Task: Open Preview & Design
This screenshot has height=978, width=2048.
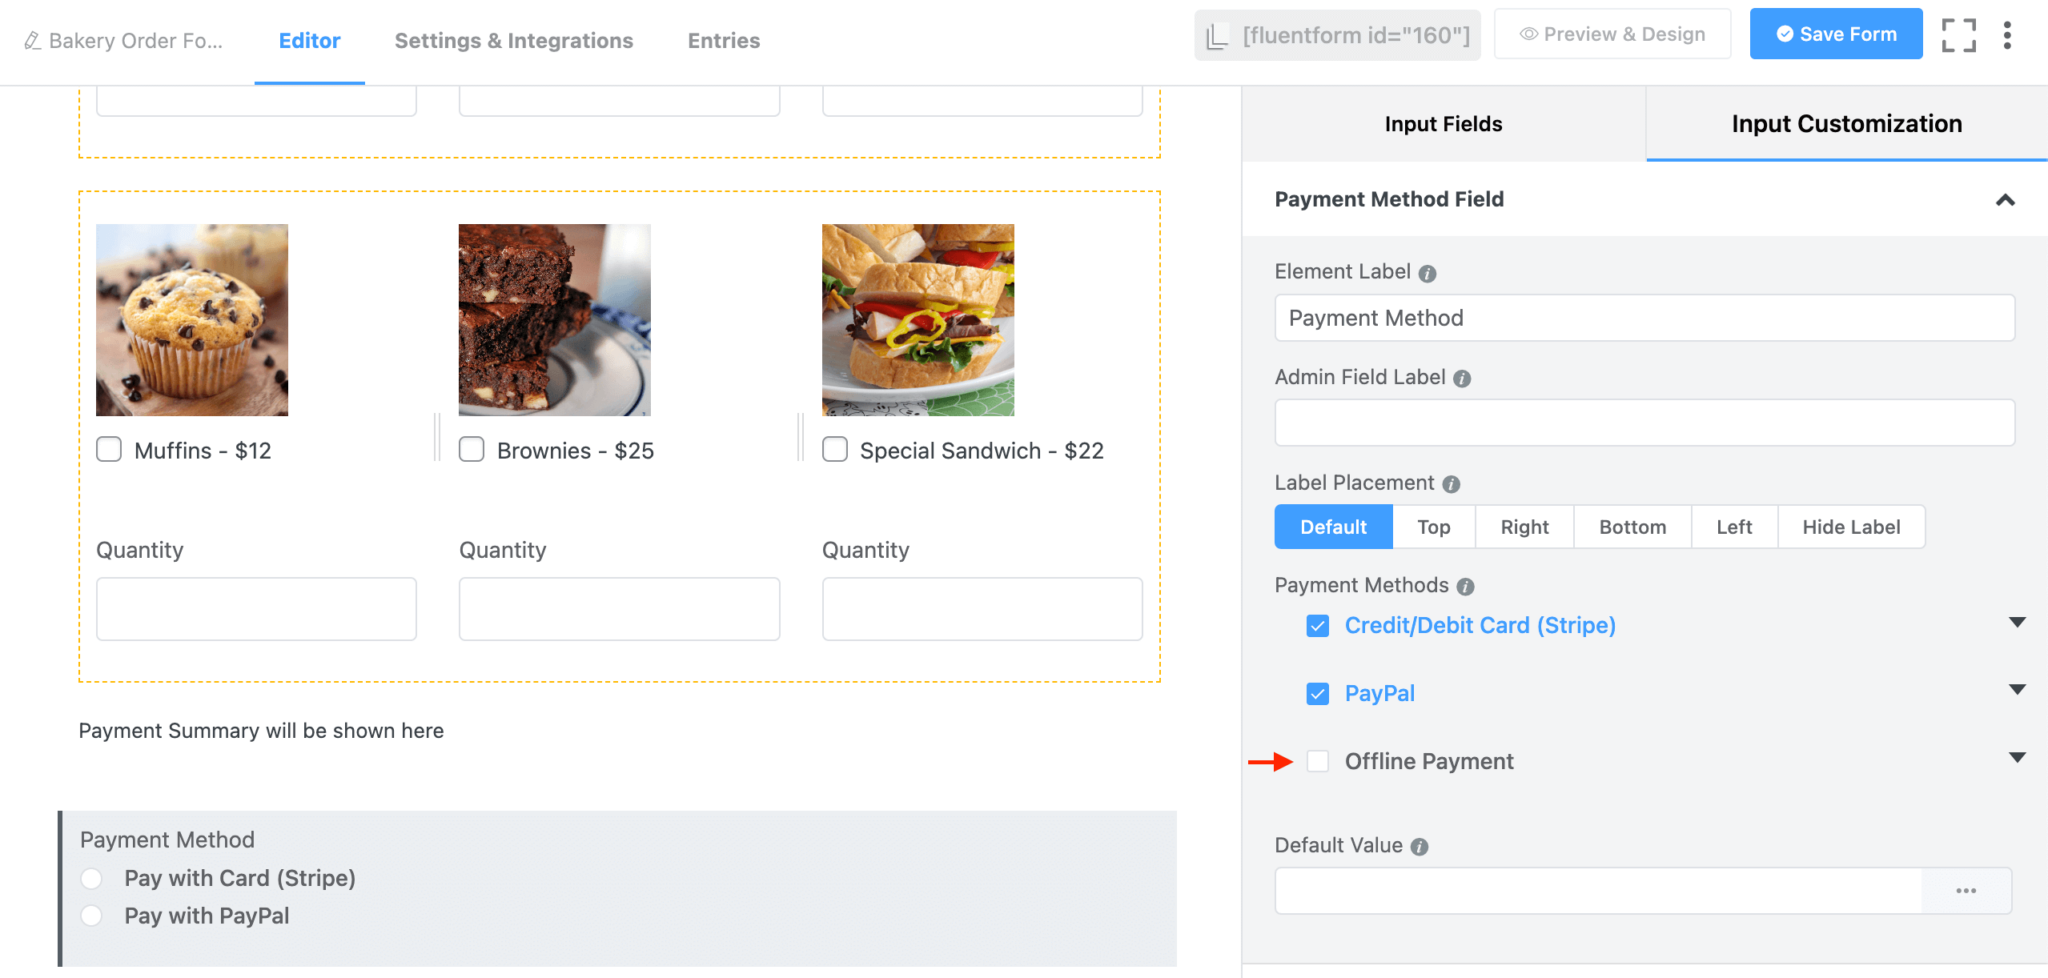Action: [1612, 33]
